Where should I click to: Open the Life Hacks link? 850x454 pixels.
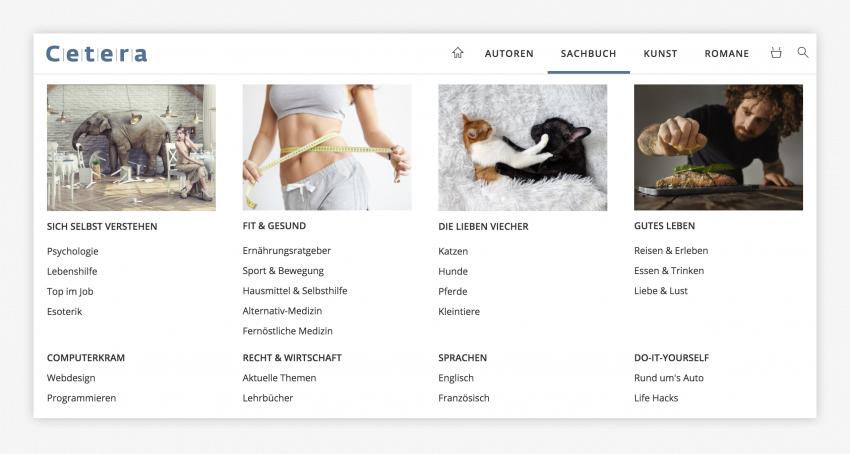(x=656, y=398)
